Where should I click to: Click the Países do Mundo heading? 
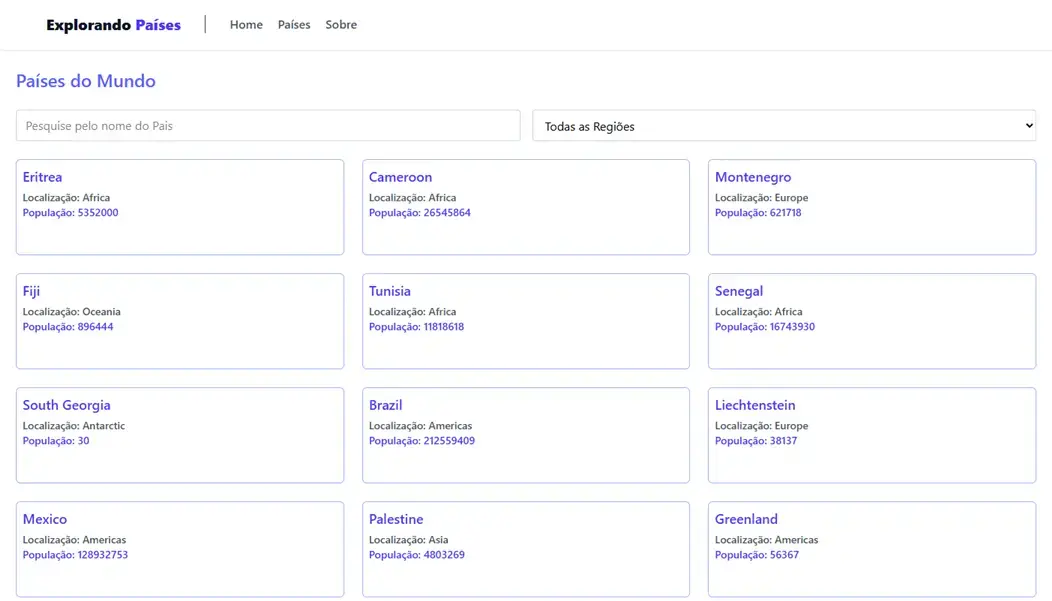(x=86, y=81)
